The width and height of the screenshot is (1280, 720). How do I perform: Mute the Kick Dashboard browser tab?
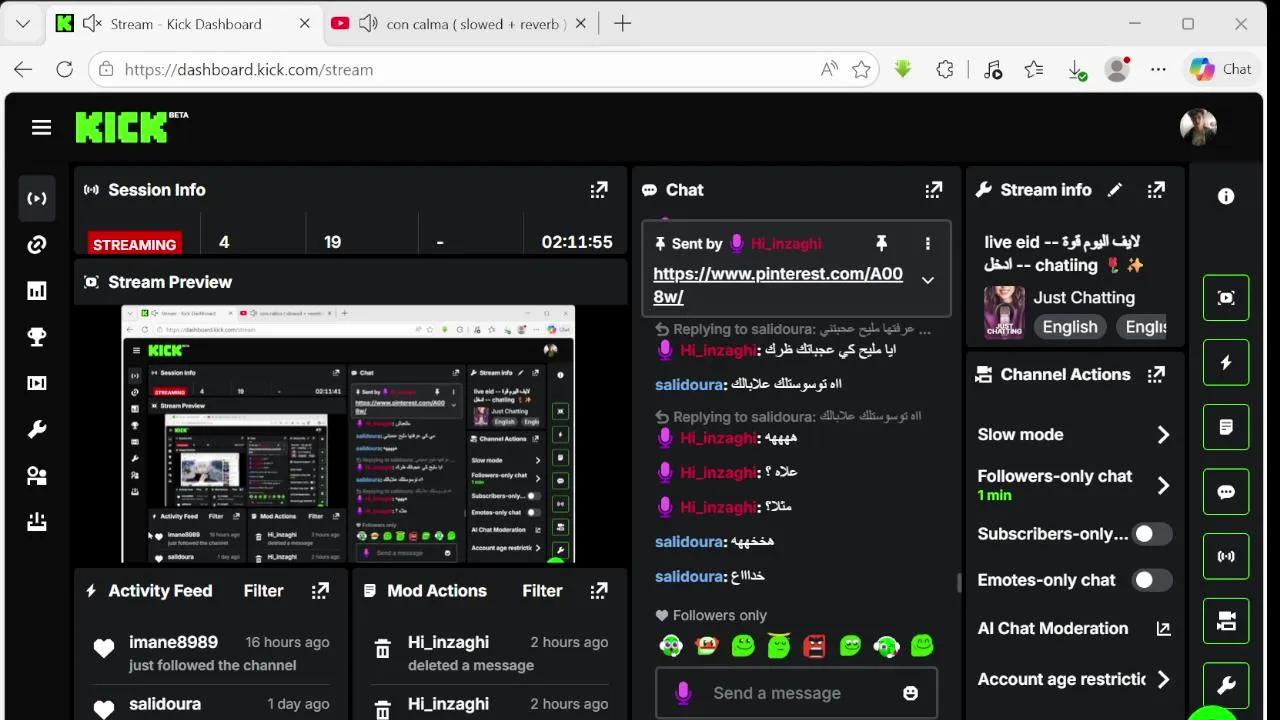(x=93, y=24)
